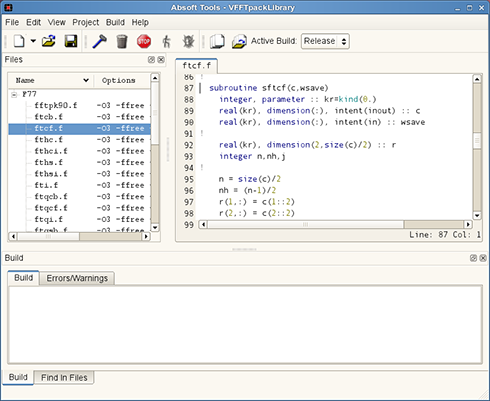Run the program with the walking figure icon
490x401 pixels.
166,41
